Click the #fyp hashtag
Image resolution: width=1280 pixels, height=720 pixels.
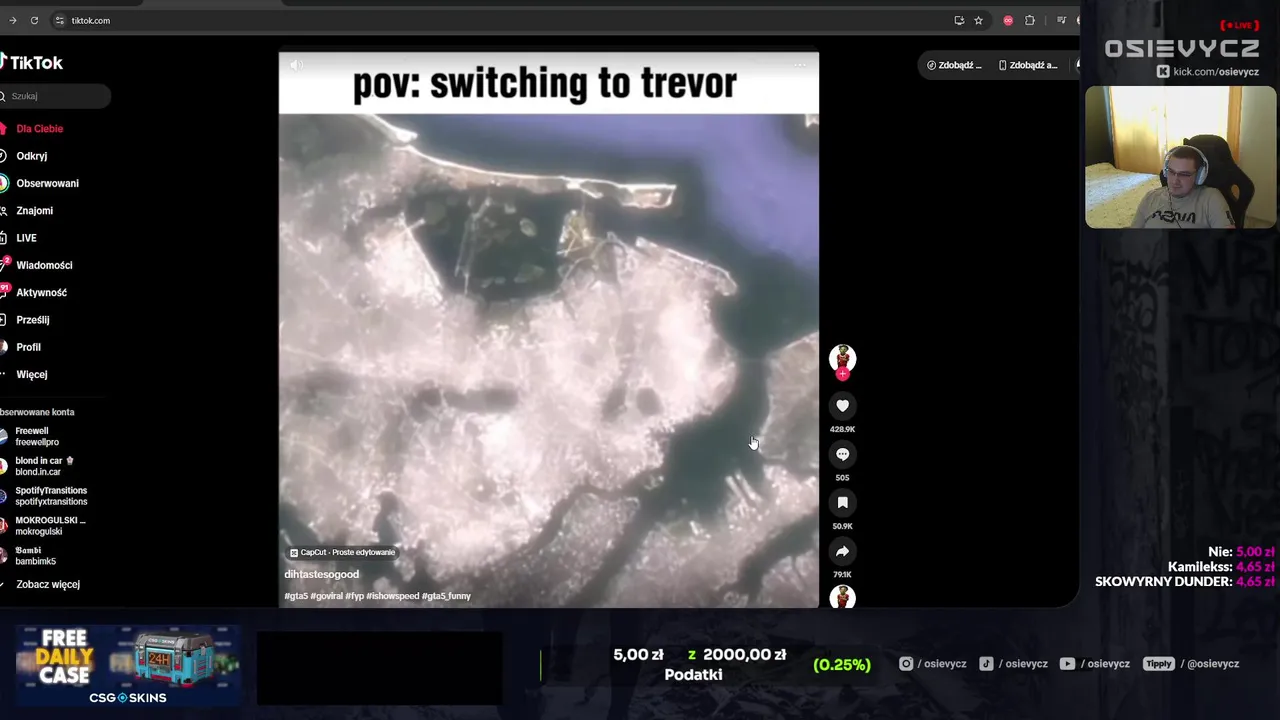pos(355,596)
